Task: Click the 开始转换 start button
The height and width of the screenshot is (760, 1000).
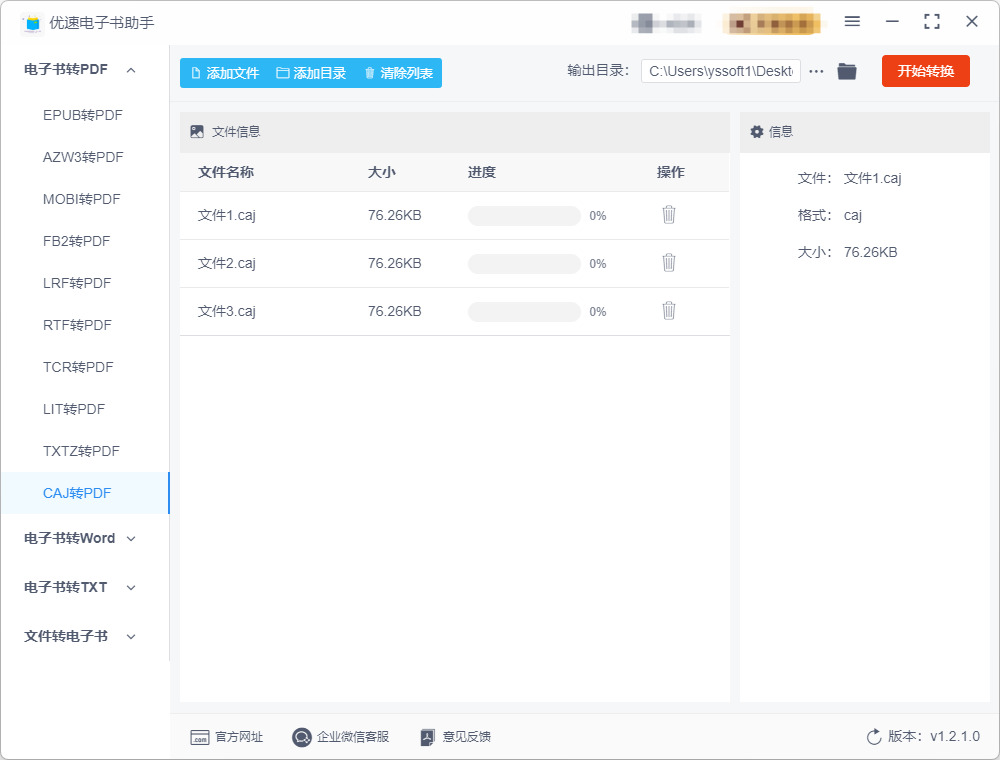Action: tap(925, 71)
